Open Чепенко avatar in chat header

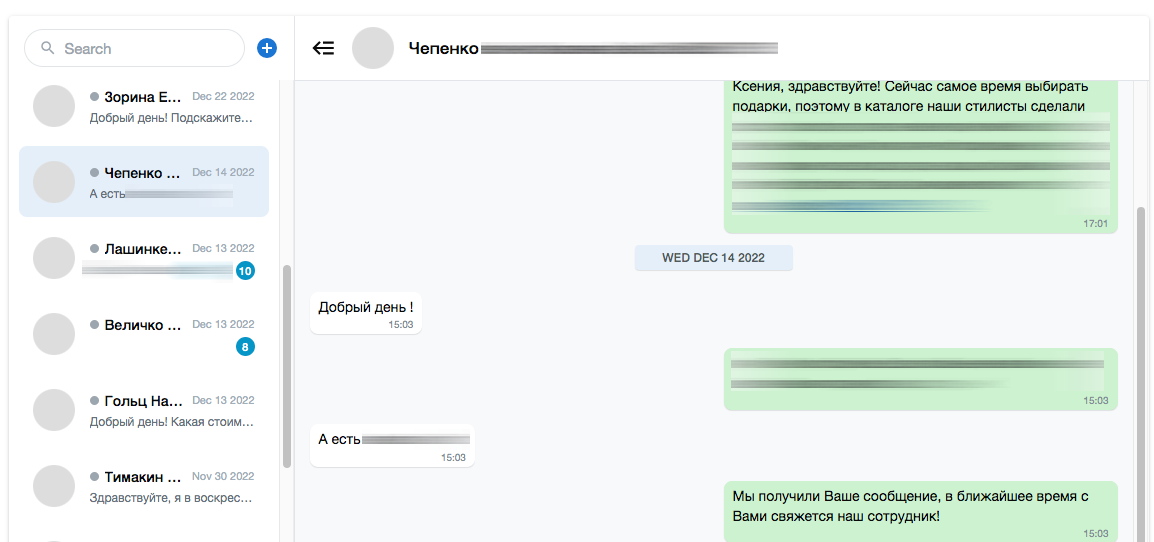pyautogui.click(x=373, y=48)
